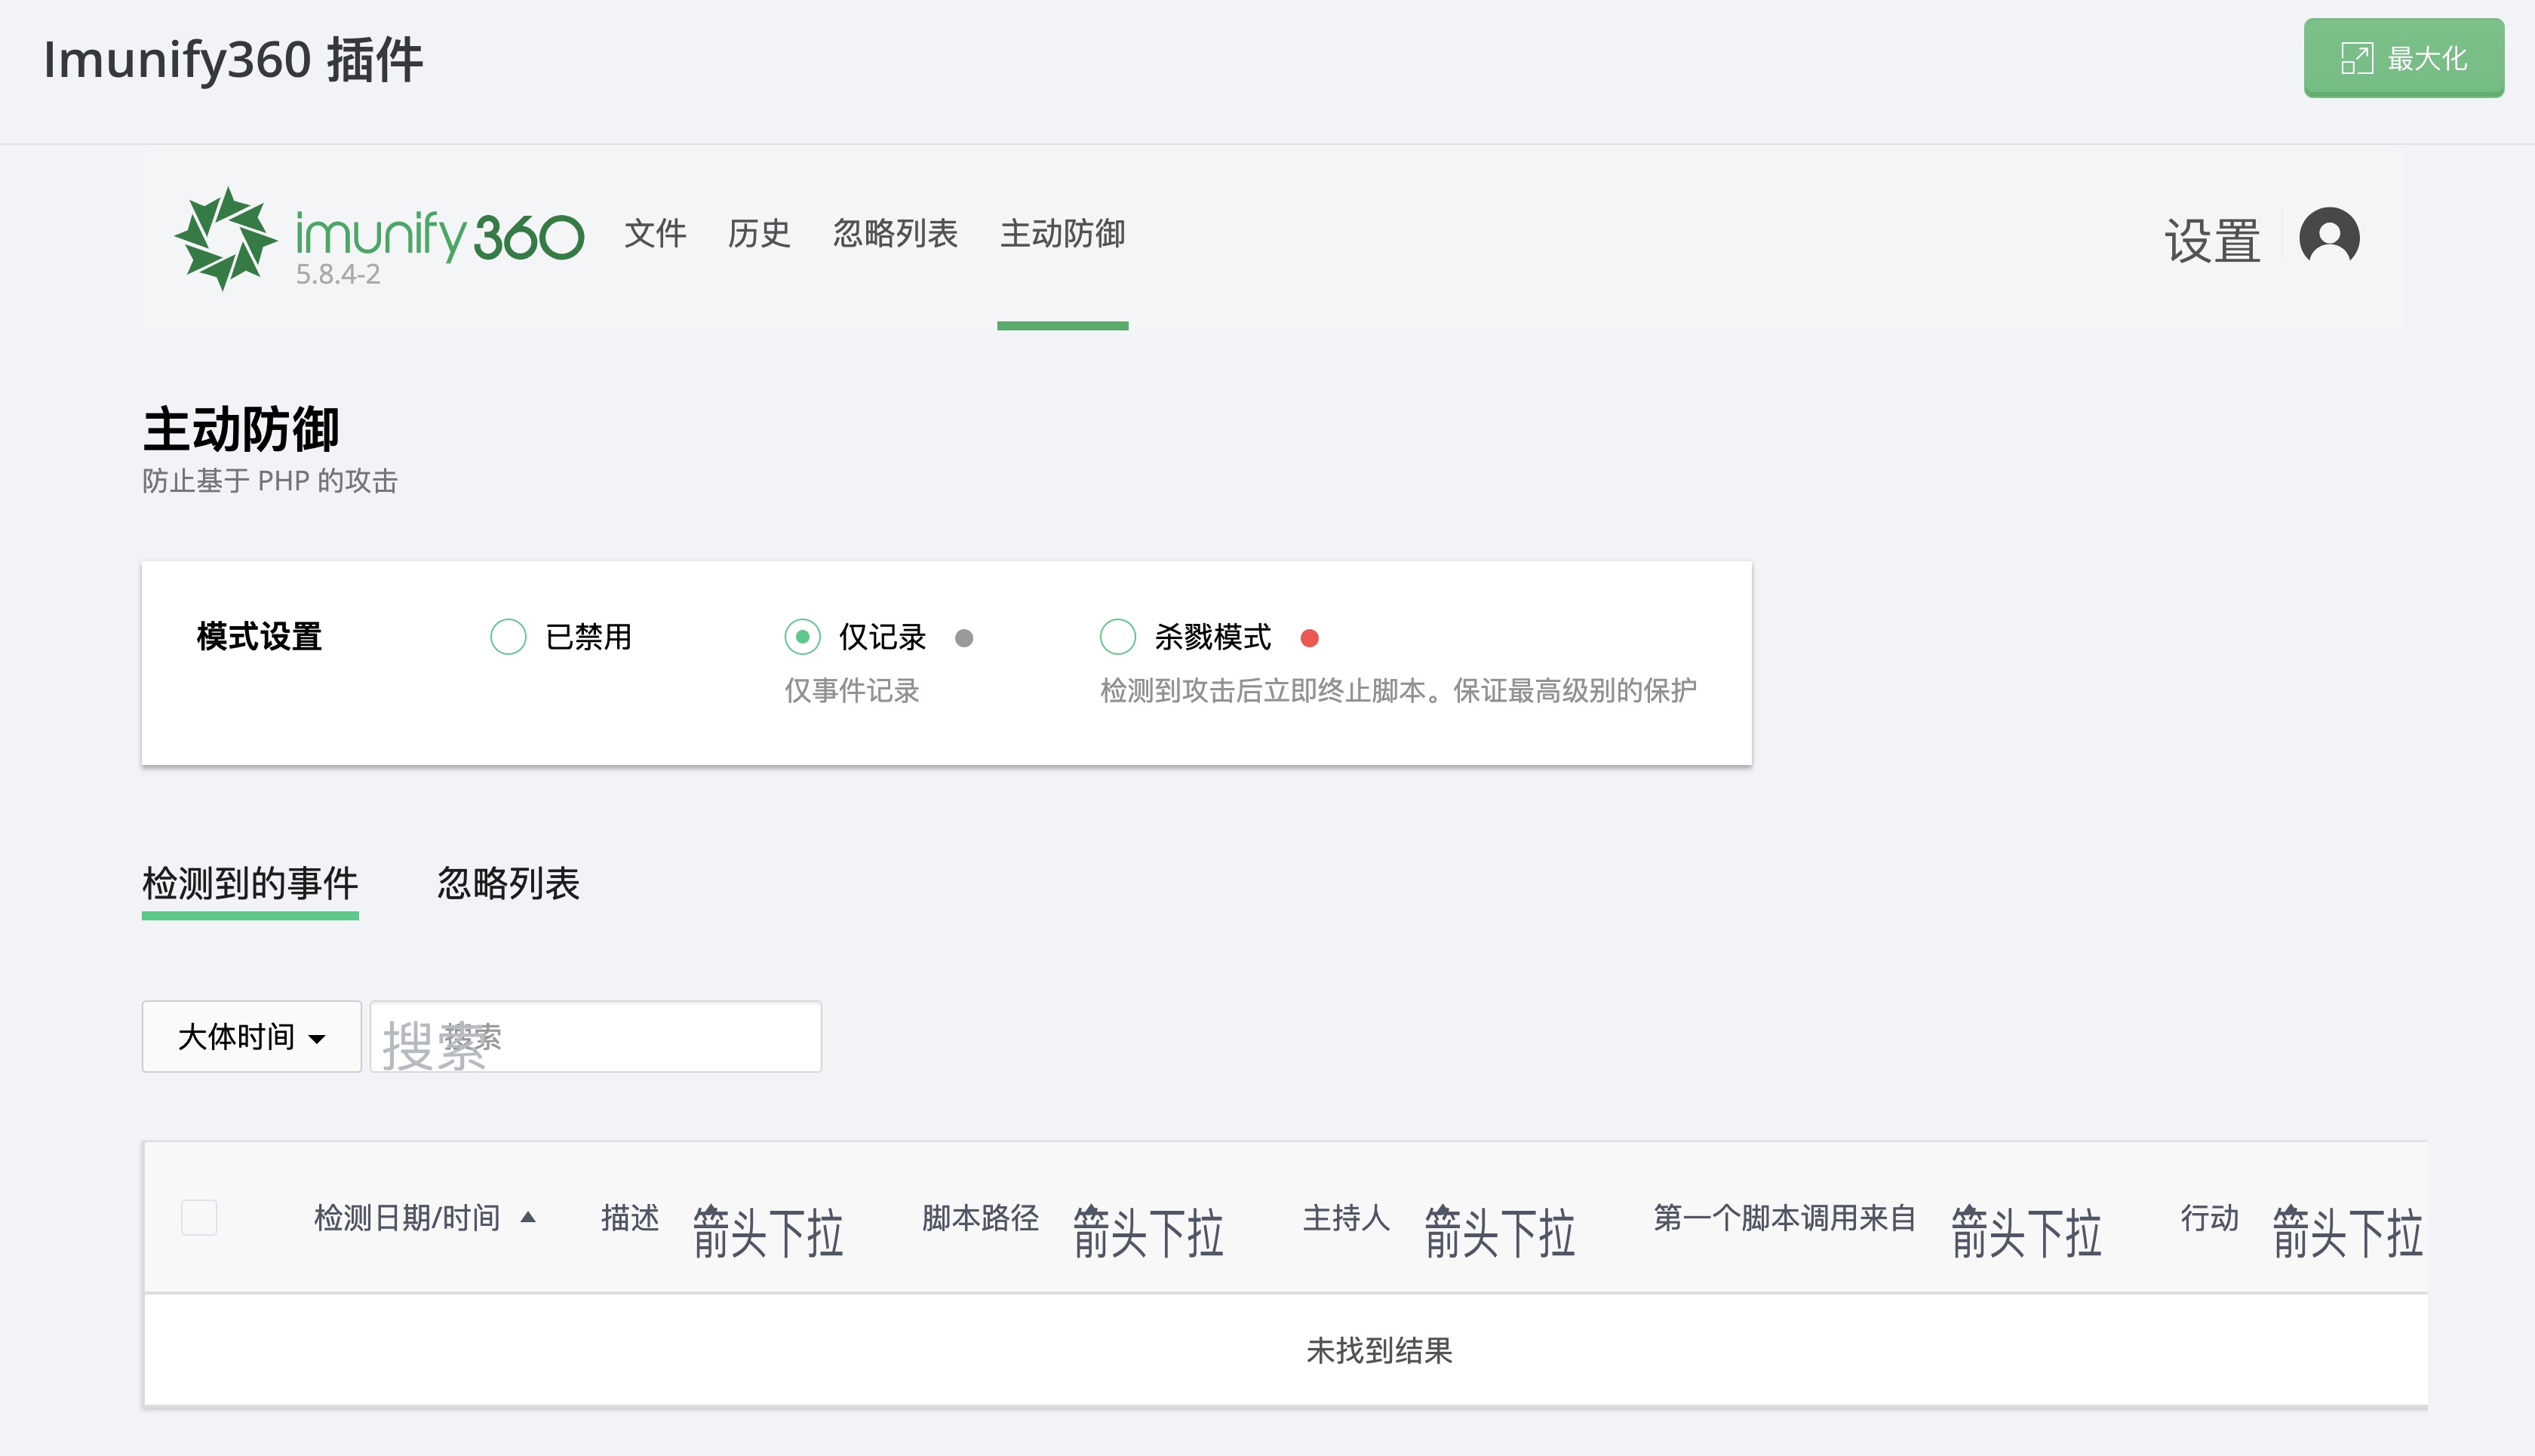Click the gray dot beside 仅记录
The height and width of the screenshot is (1456, 2535).
964,638
